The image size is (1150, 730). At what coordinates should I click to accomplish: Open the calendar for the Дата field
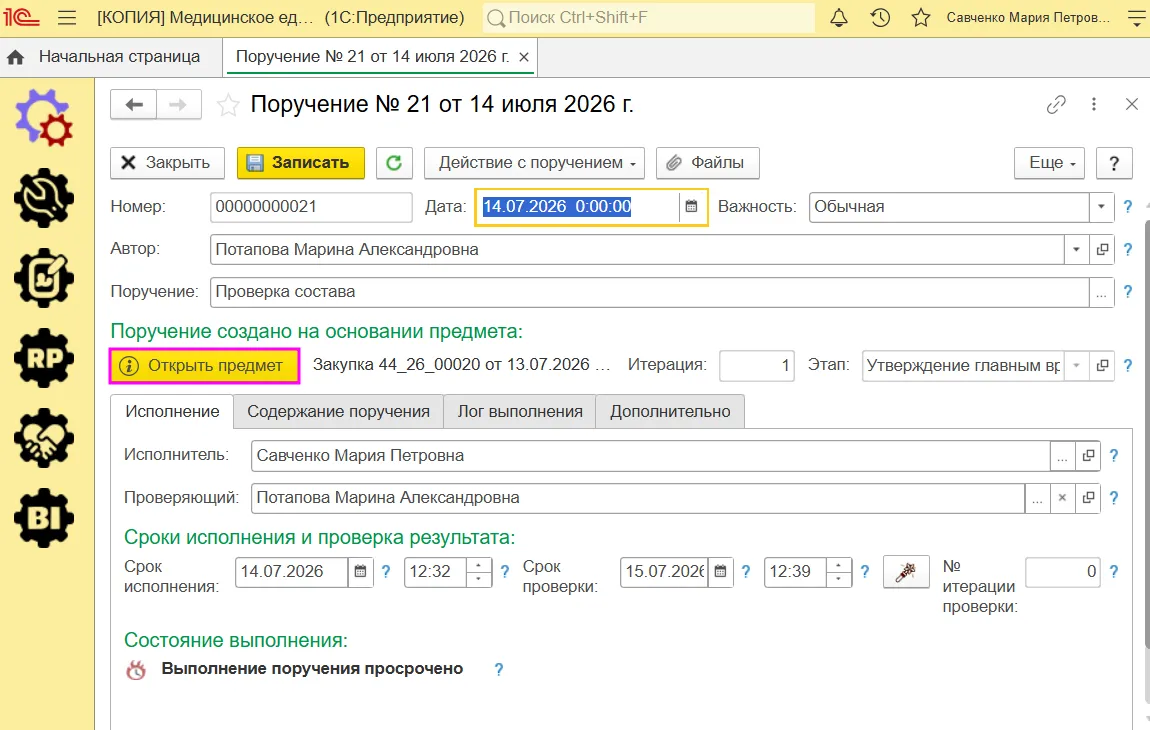click(691, 207)
